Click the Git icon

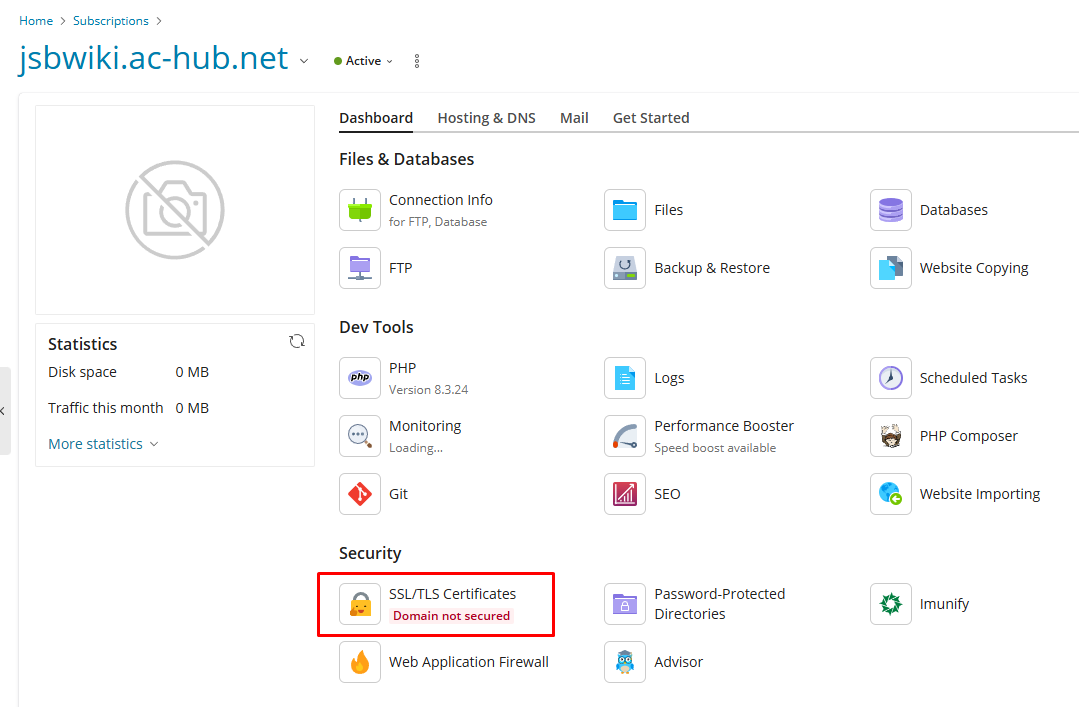[359, 494]
